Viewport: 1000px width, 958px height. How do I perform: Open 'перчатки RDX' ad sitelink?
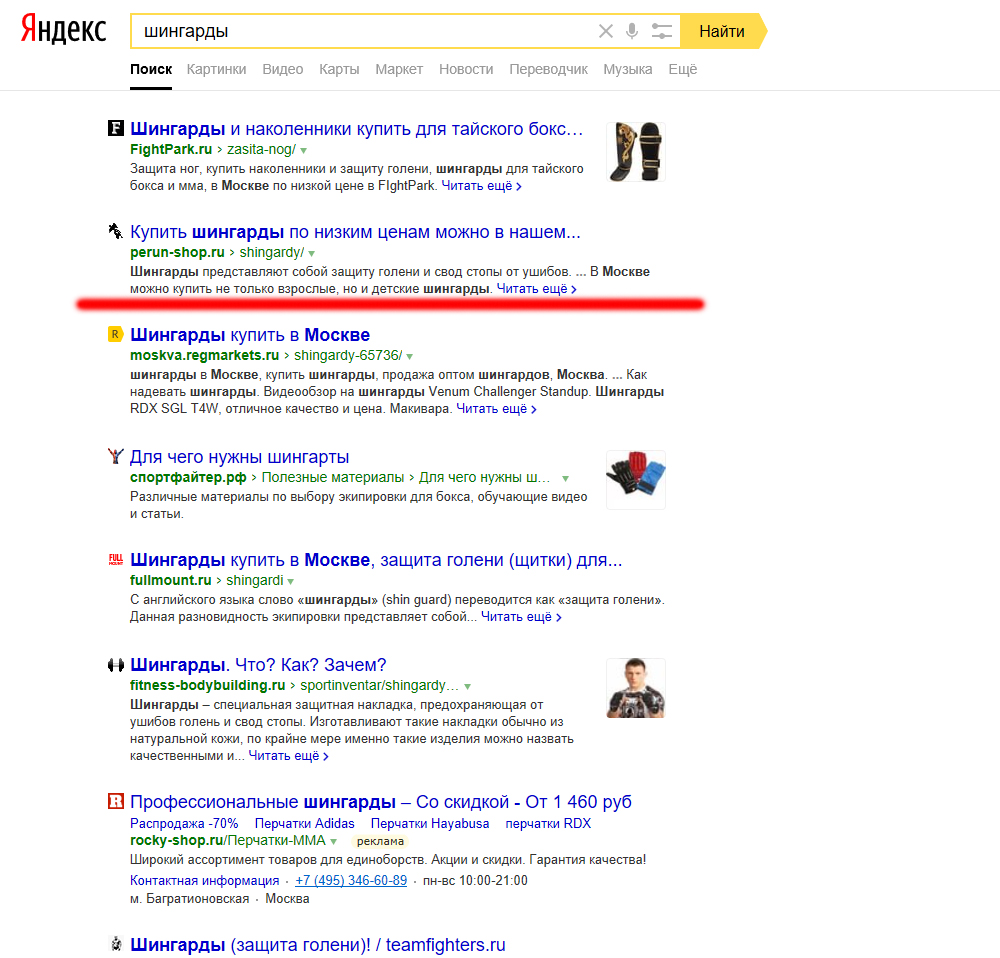click(x=548, y=823)
